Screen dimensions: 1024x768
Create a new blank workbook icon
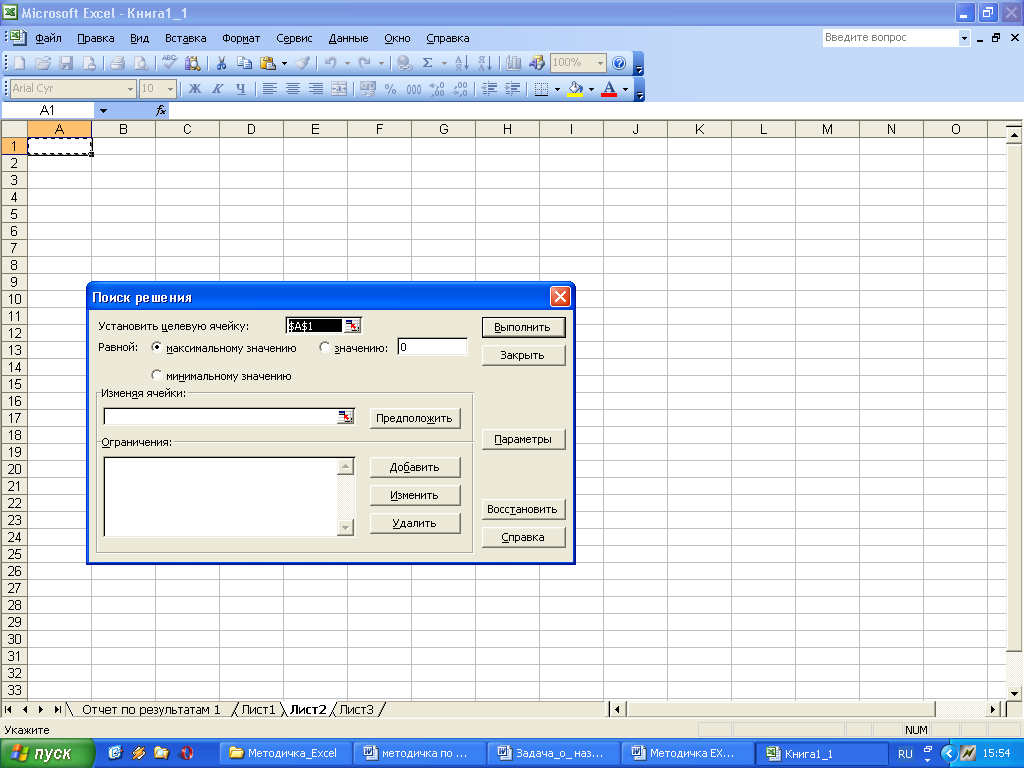pos(20,63)
